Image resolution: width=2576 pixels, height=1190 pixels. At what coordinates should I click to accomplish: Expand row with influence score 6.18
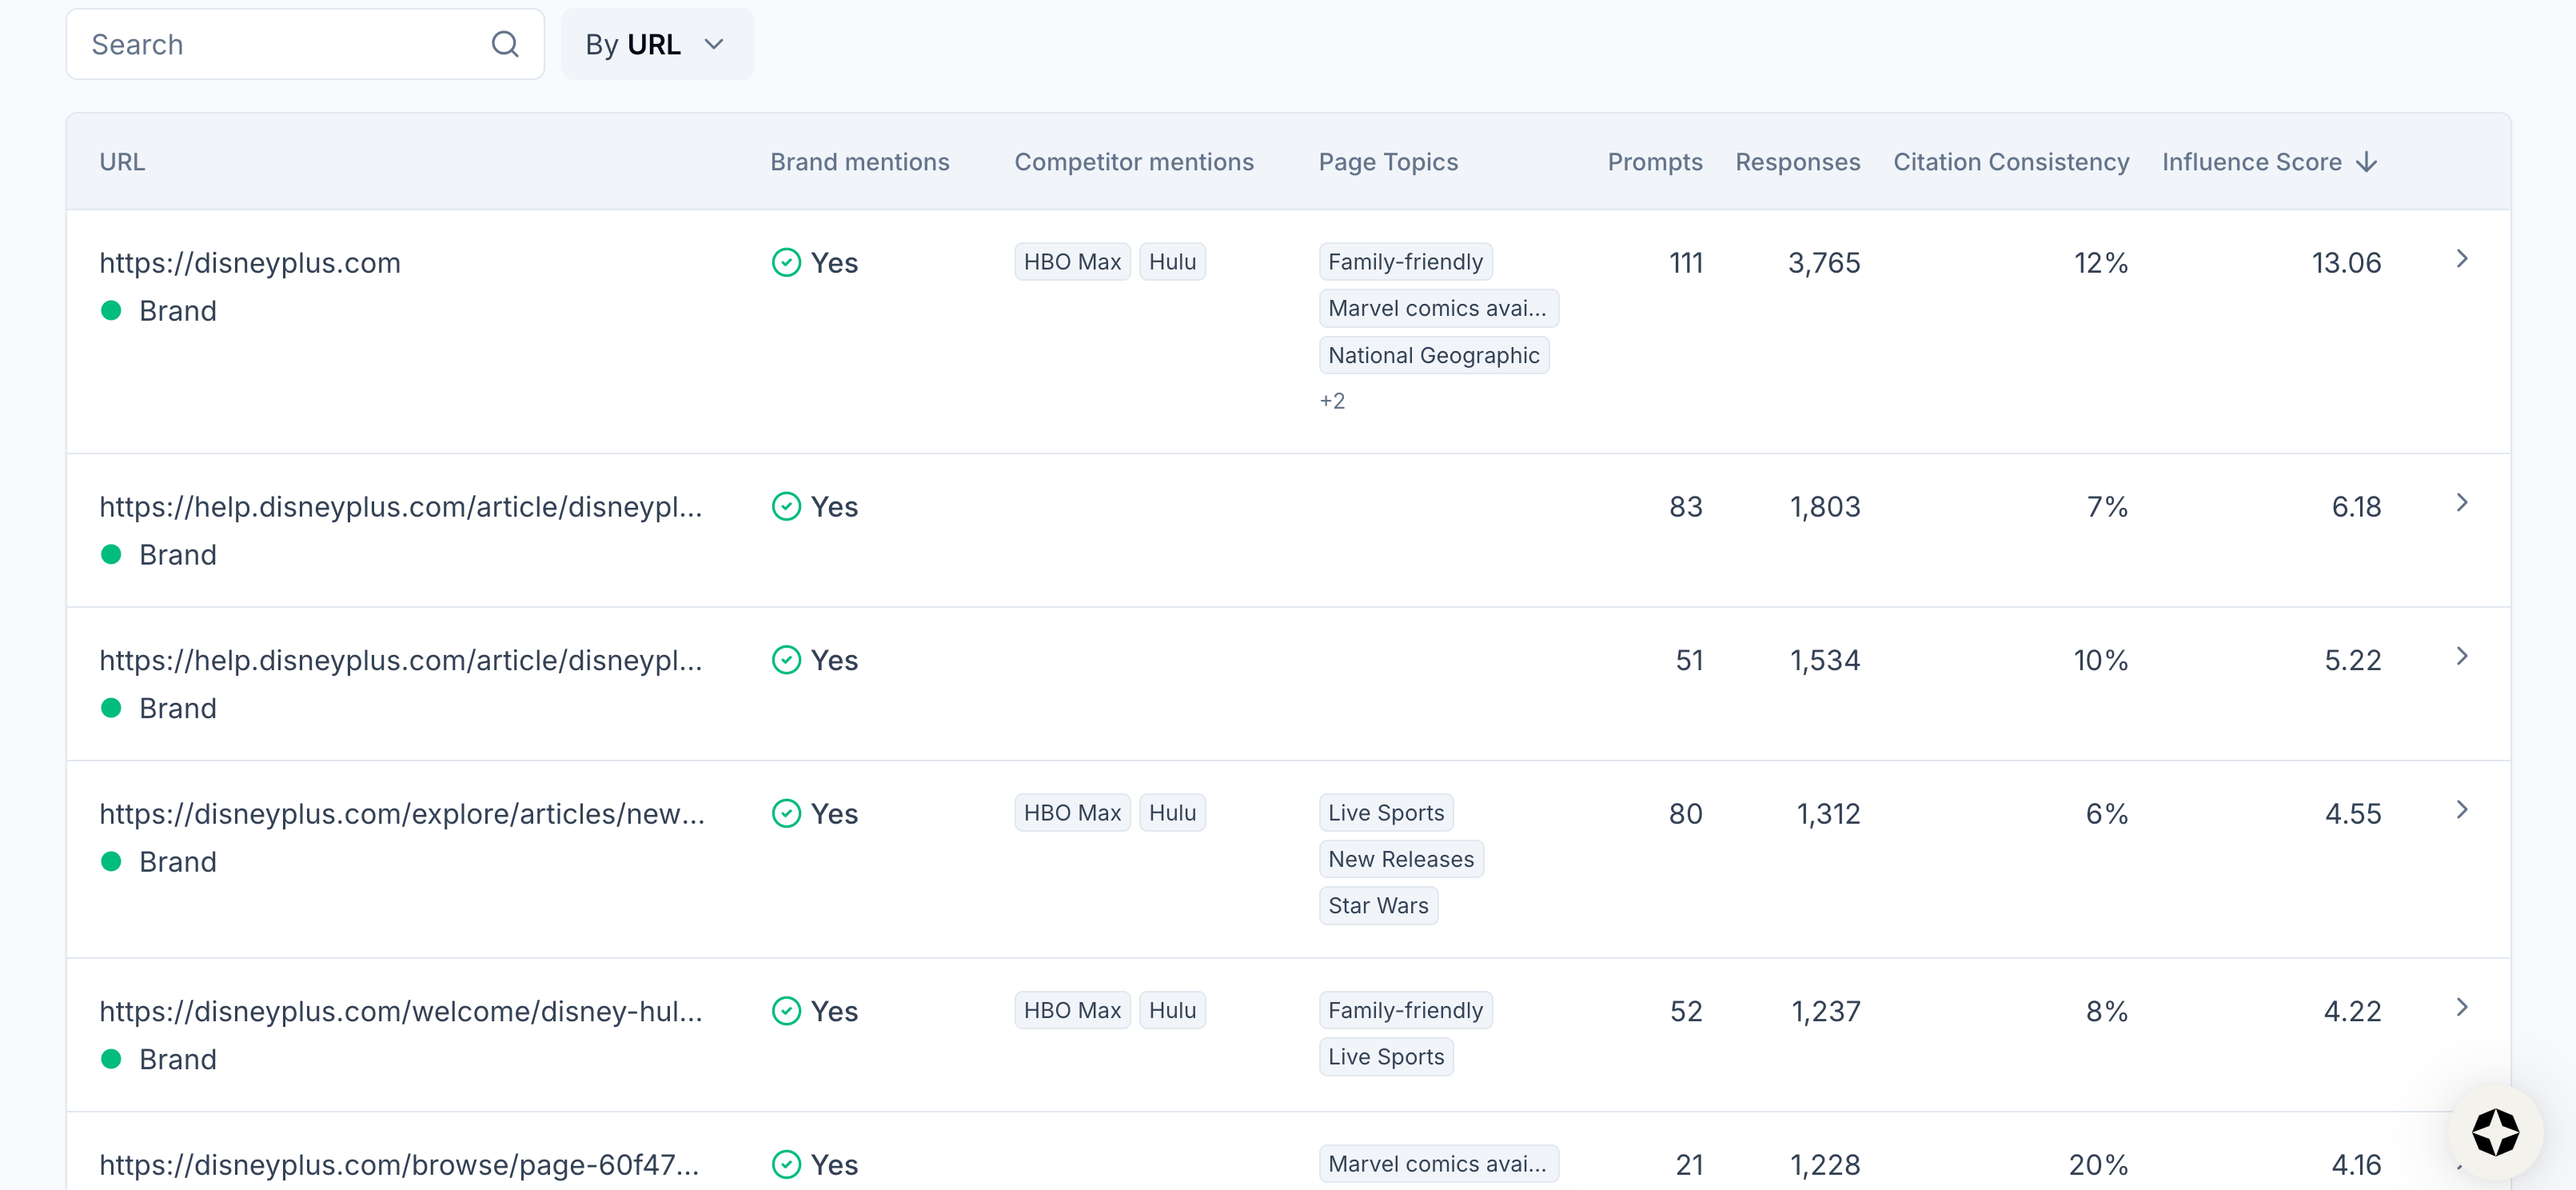coord(2461,503)
